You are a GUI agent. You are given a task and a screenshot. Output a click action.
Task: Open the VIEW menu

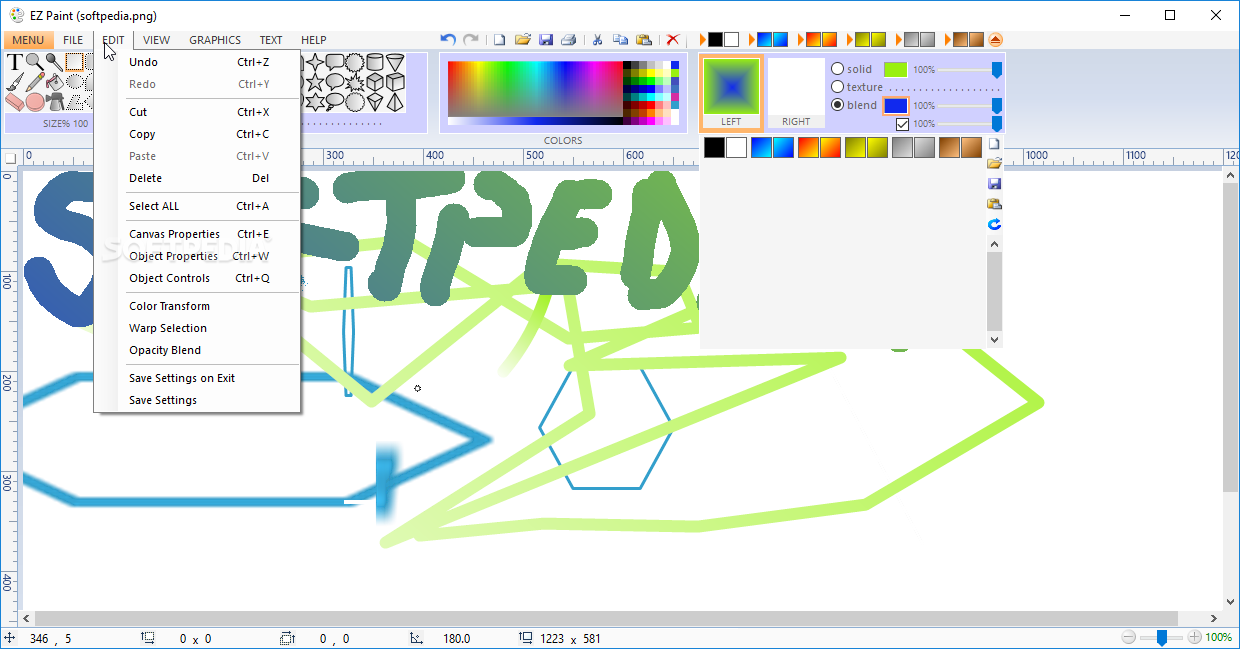coord(156,40)
